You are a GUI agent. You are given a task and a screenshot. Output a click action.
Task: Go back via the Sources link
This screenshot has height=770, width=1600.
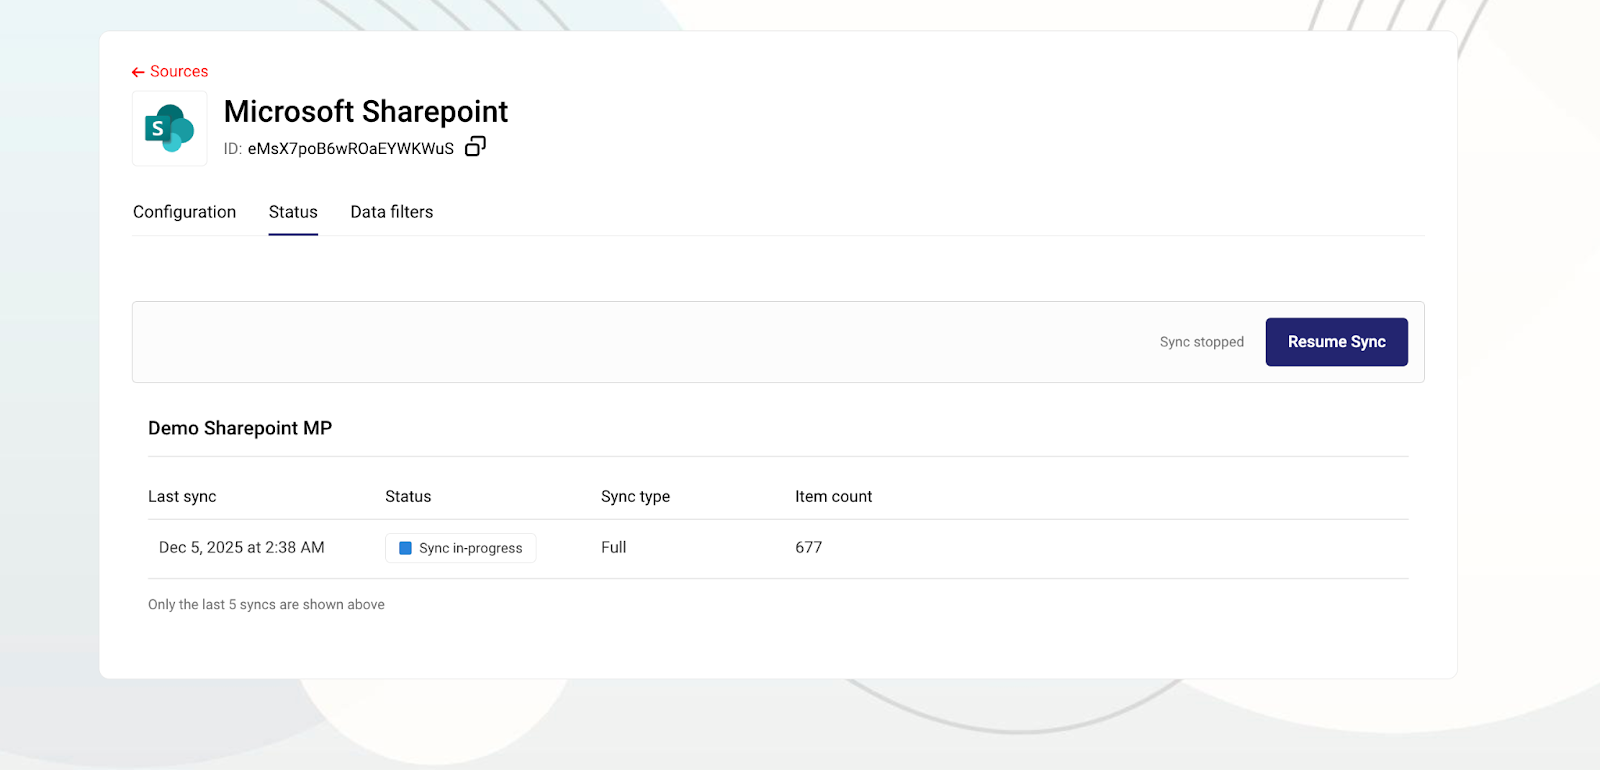click(x=179, y=72)
